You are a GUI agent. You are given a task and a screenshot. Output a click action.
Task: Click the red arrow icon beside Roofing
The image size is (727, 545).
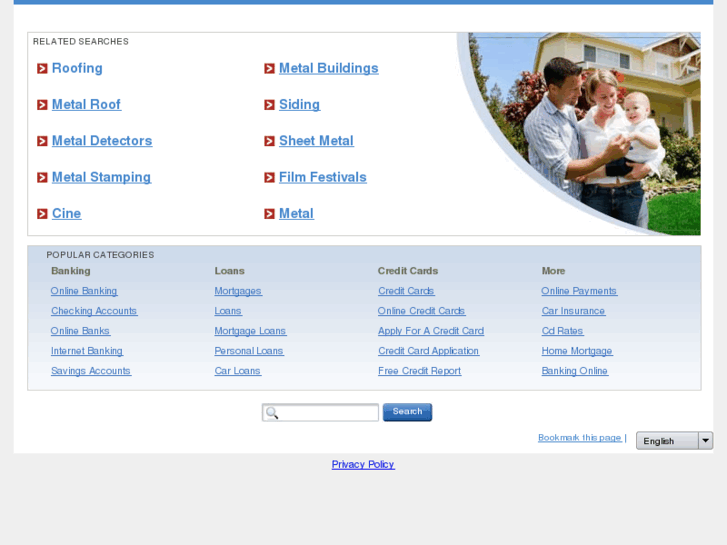point(42,69)
